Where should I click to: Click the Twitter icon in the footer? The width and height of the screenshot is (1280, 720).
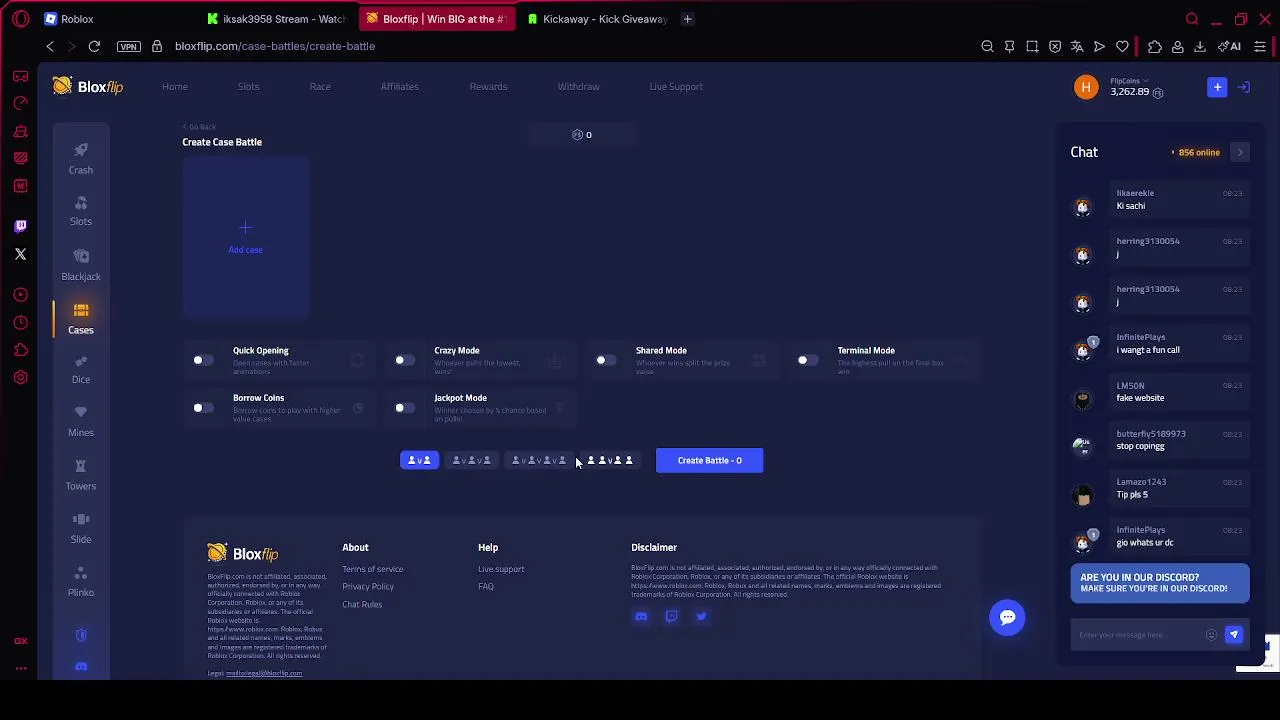(702, 616)
